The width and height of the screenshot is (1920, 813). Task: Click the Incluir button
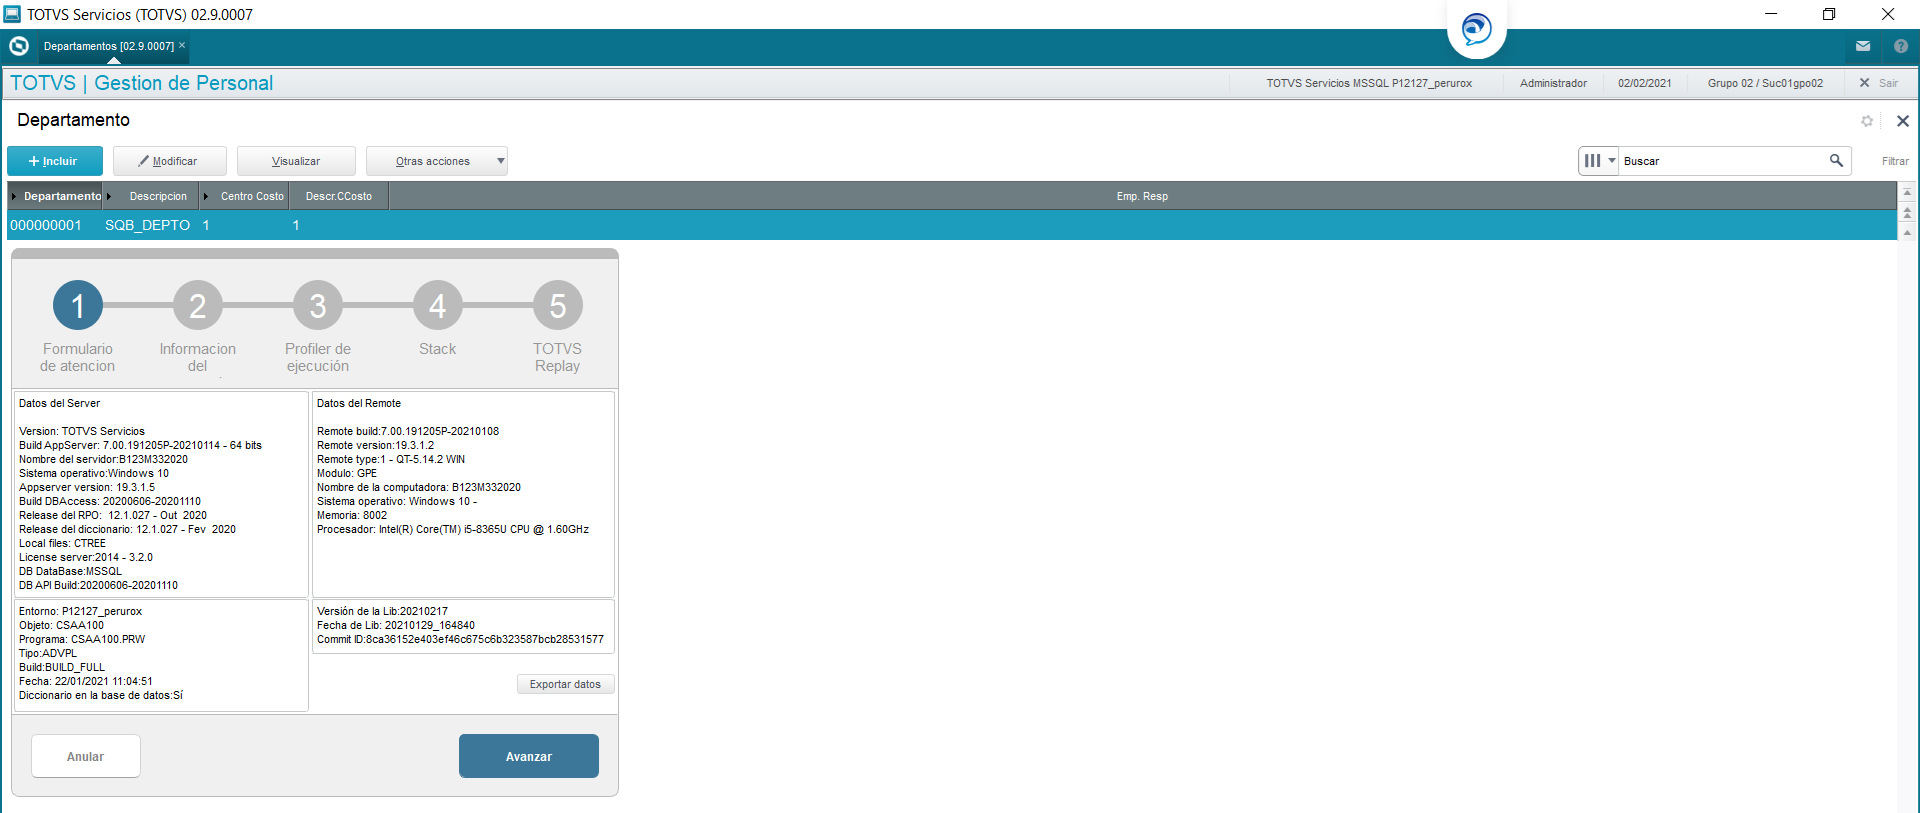coord(55,161)
